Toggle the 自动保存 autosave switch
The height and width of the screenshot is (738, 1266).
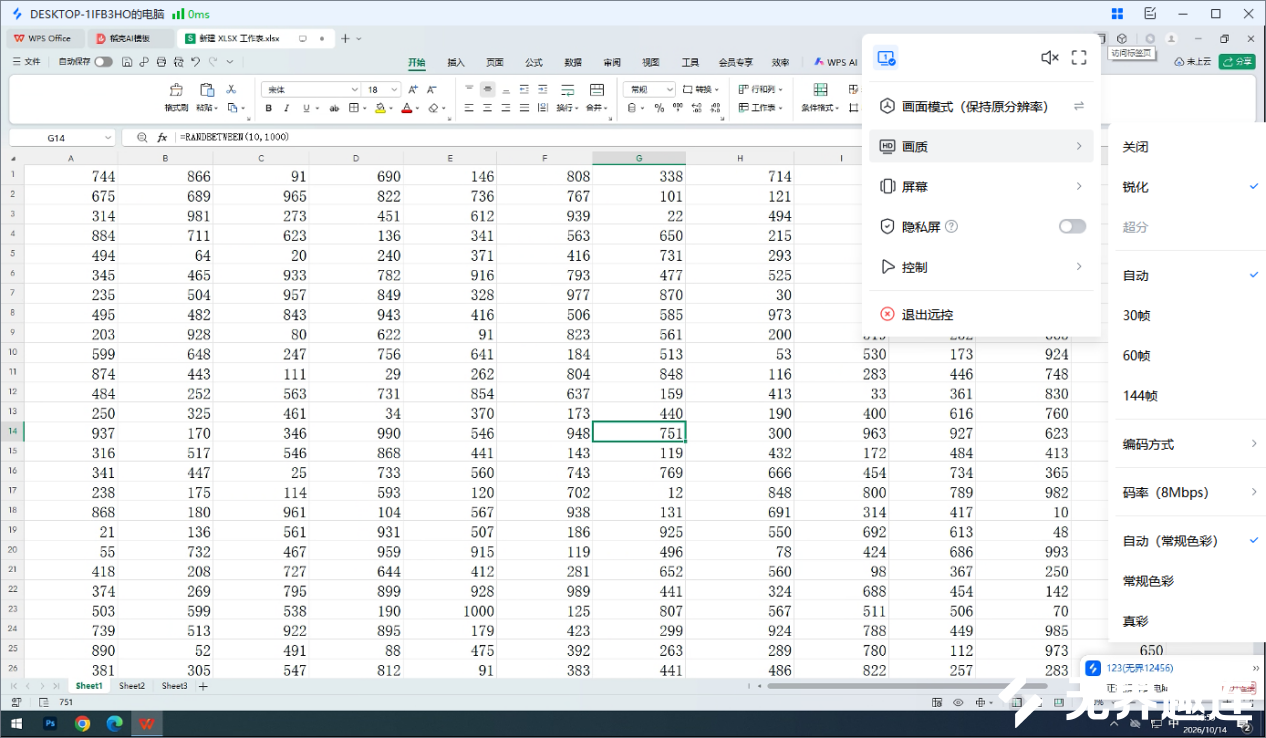tap(103, 62)
